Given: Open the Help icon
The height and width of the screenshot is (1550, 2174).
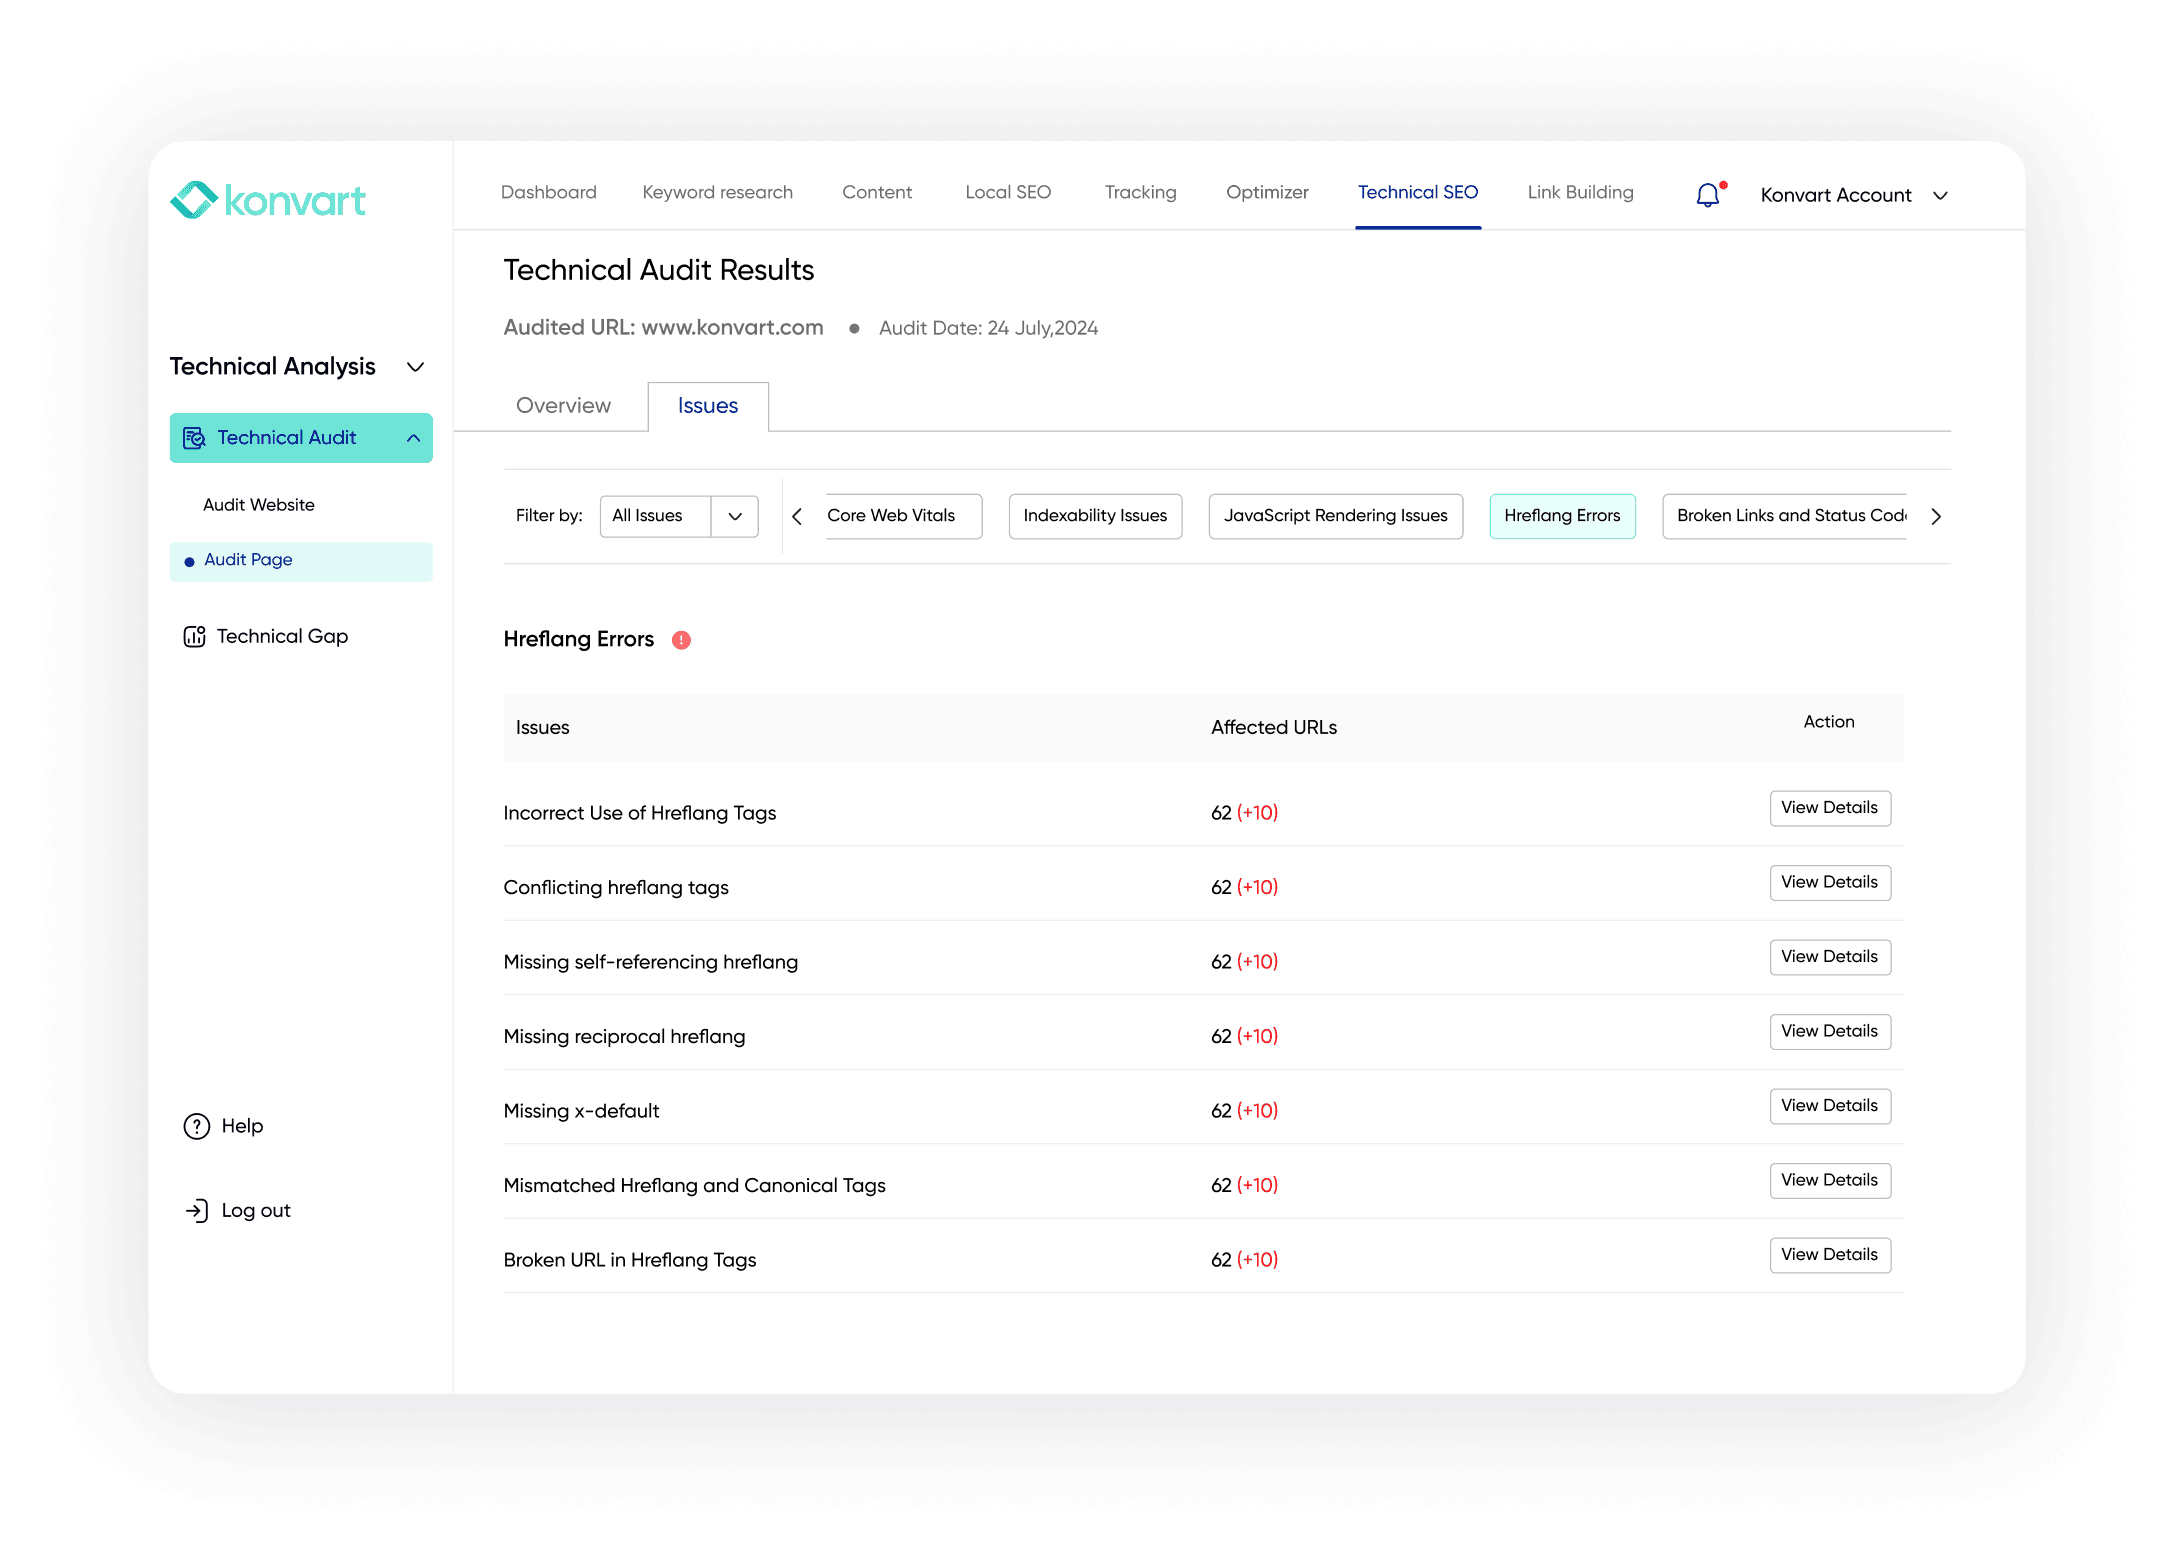Looking at the screenshot, I should coord(194,1126).
